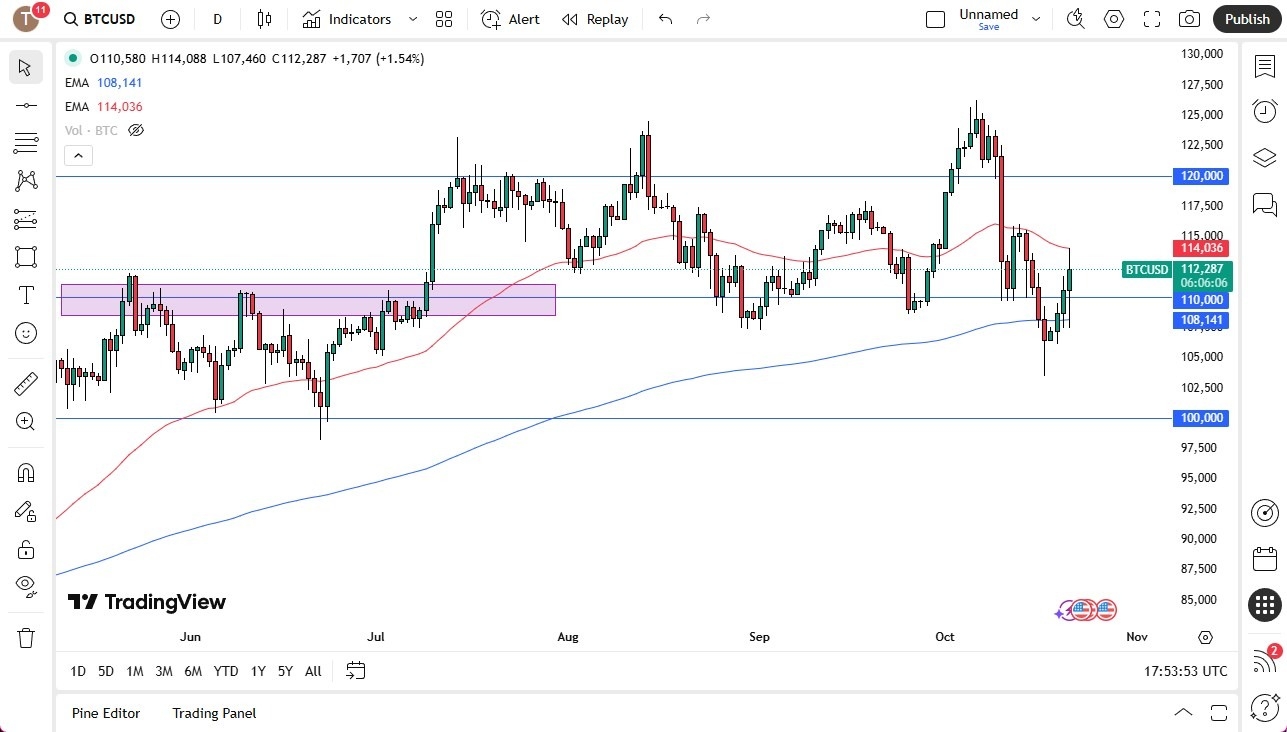Open the Indicators dropdown arrow
Viewport: 1287px width, 732px height.
[x=411, y=19]
